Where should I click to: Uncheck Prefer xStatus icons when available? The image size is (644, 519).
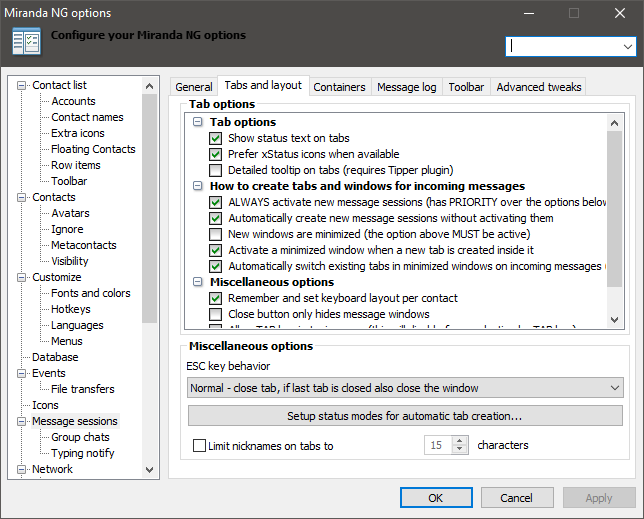click(x=215, y=154)
